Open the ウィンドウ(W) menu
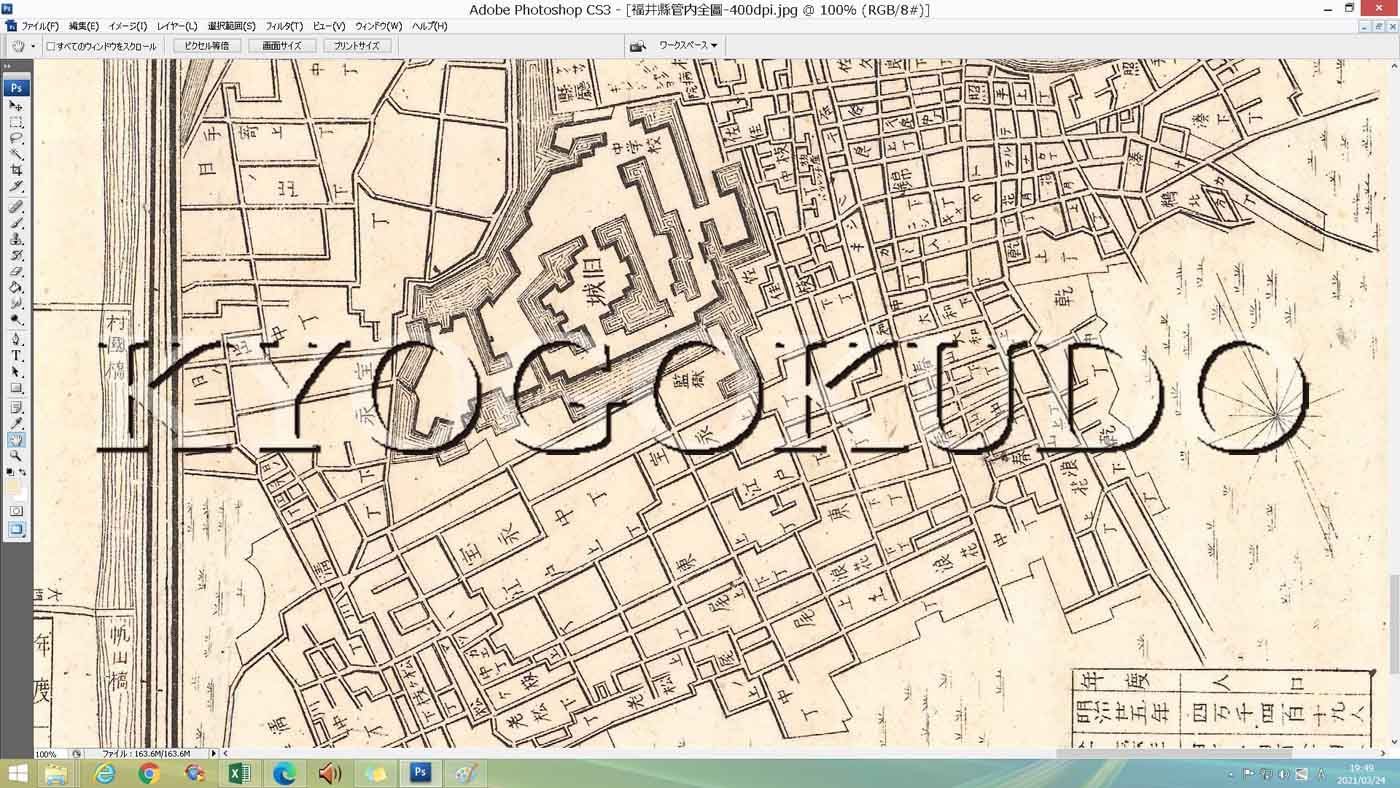Viewport: 1400px width, 788px height. (x=378, y=26)
